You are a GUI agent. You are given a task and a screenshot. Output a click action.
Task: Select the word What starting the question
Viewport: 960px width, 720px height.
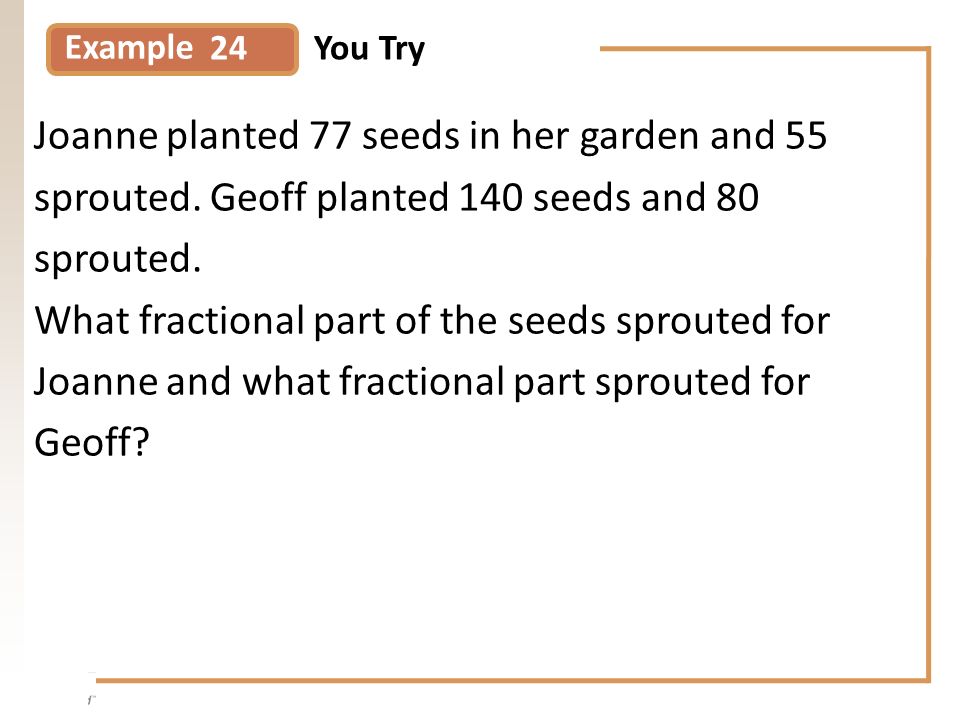click(x=82, y=320)
